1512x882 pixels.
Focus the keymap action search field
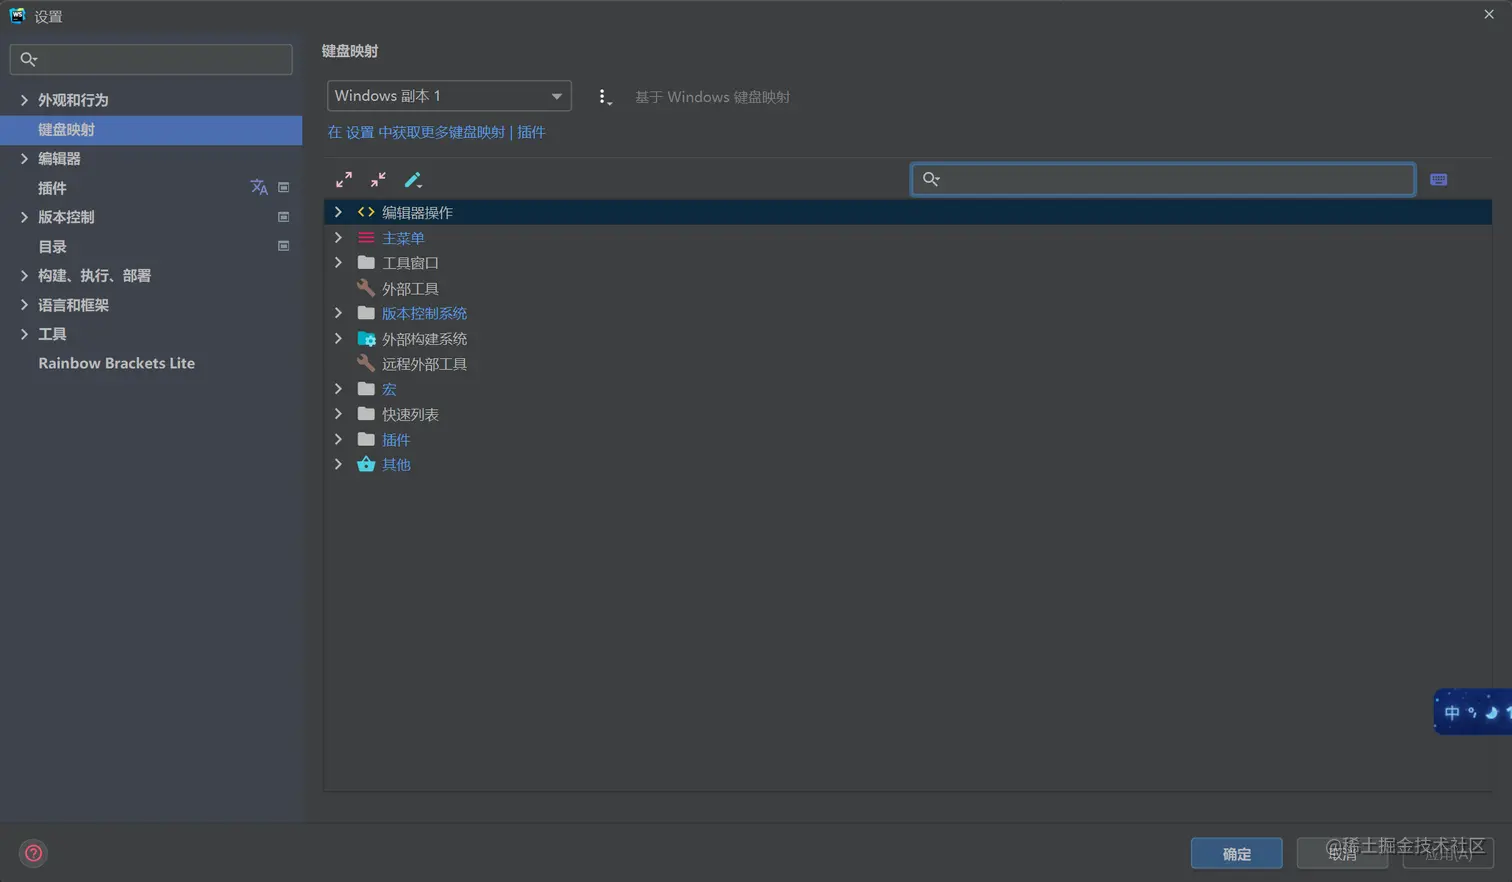[x=1163, y=179]
